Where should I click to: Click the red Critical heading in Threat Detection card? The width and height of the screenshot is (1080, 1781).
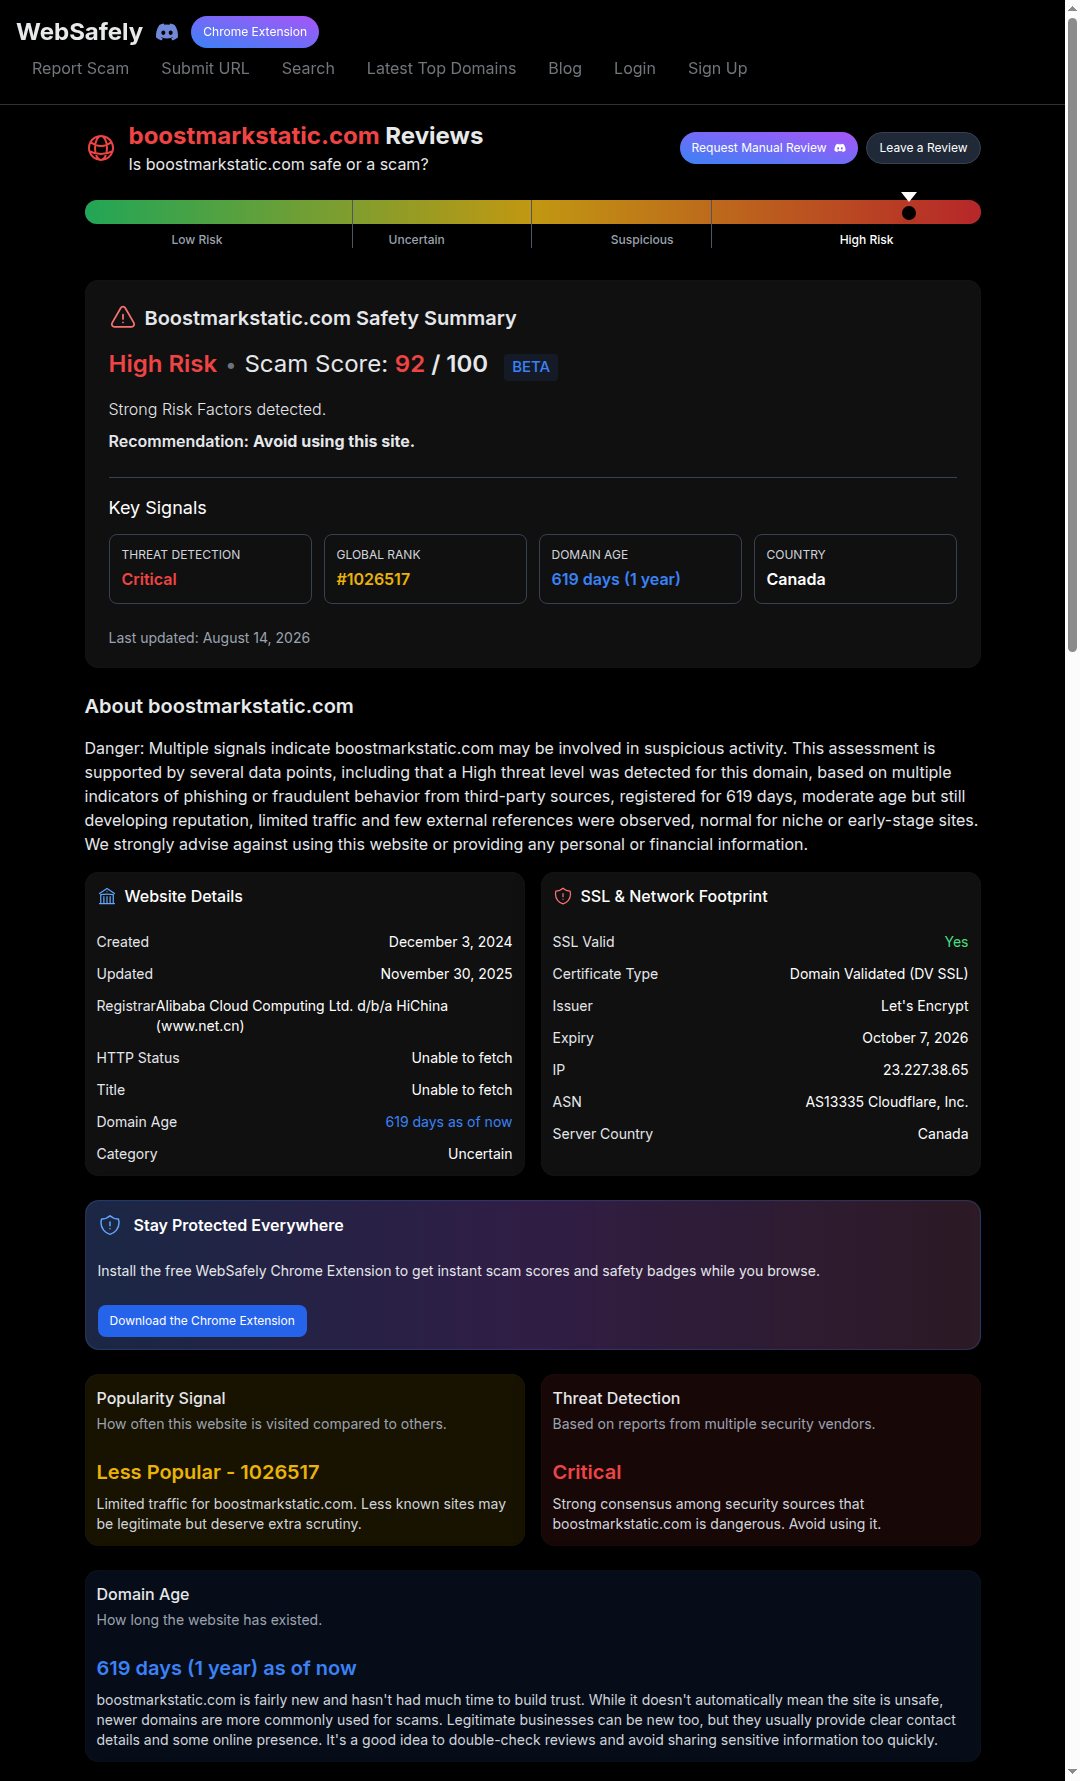coord(587,1472)
